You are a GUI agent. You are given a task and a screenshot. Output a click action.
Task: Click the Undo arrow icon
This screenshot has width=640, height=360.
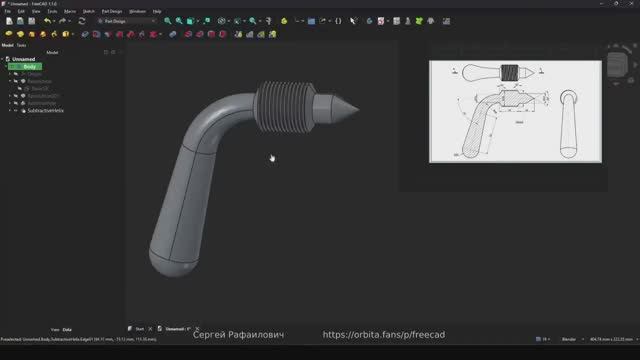coord(47,21)
